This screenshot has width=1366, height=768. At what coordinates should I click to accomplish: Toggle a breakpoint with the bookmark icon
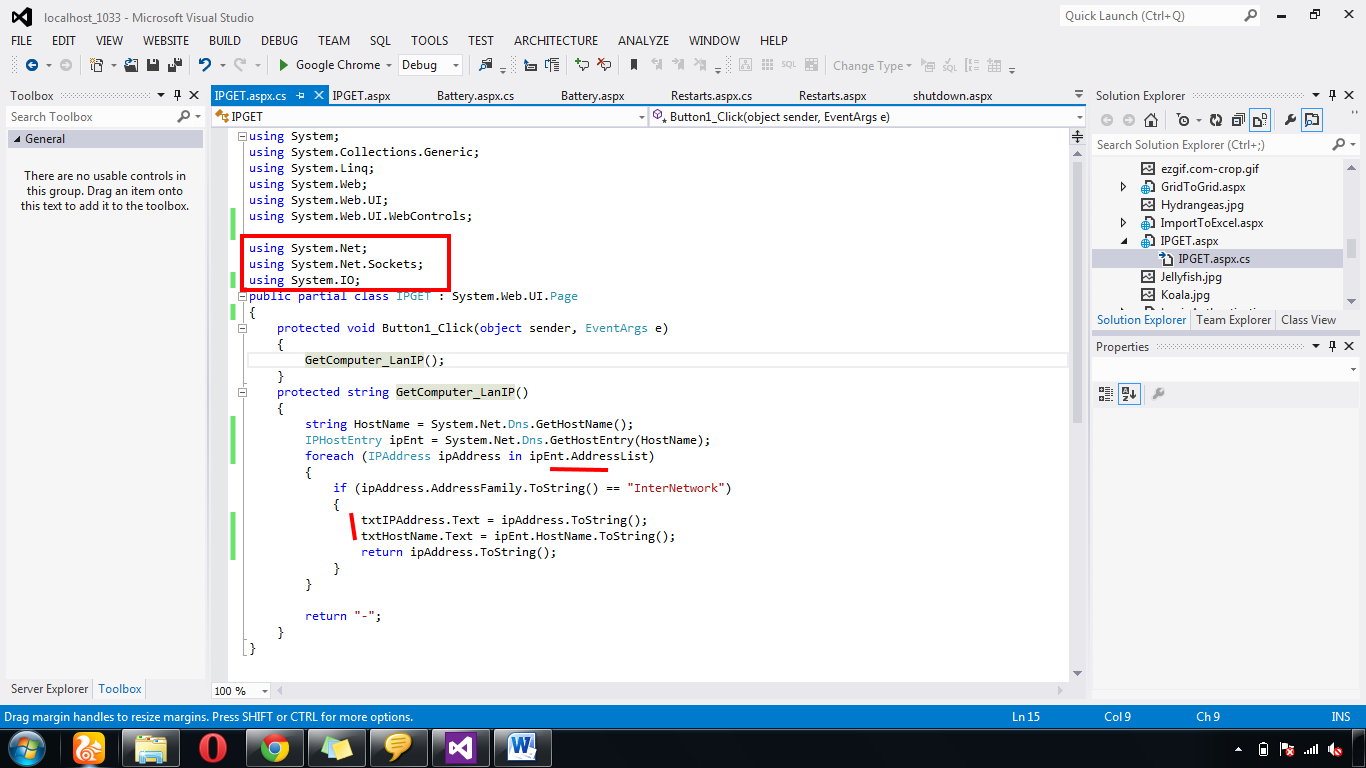pyautogui.click(x=633, y=65)
